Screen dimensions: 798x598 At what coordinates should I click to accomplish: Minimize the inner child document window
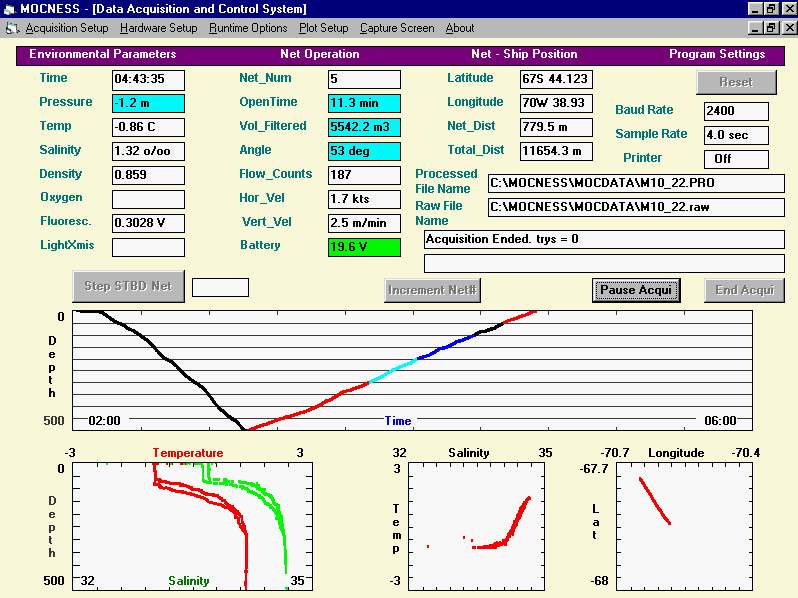tap(756, 28)
